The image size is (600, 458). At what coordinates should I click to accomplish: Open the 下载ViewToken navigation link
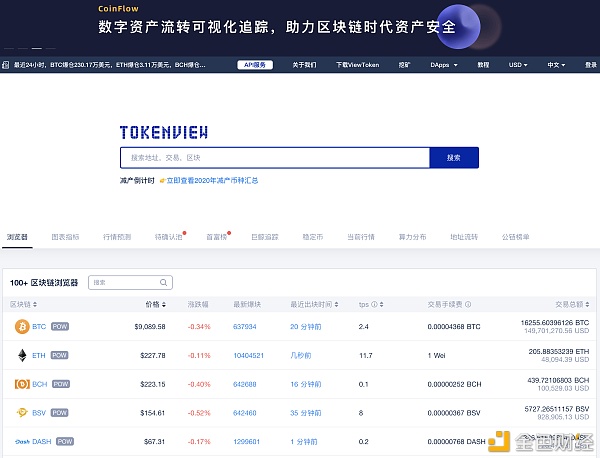(358, 65)
